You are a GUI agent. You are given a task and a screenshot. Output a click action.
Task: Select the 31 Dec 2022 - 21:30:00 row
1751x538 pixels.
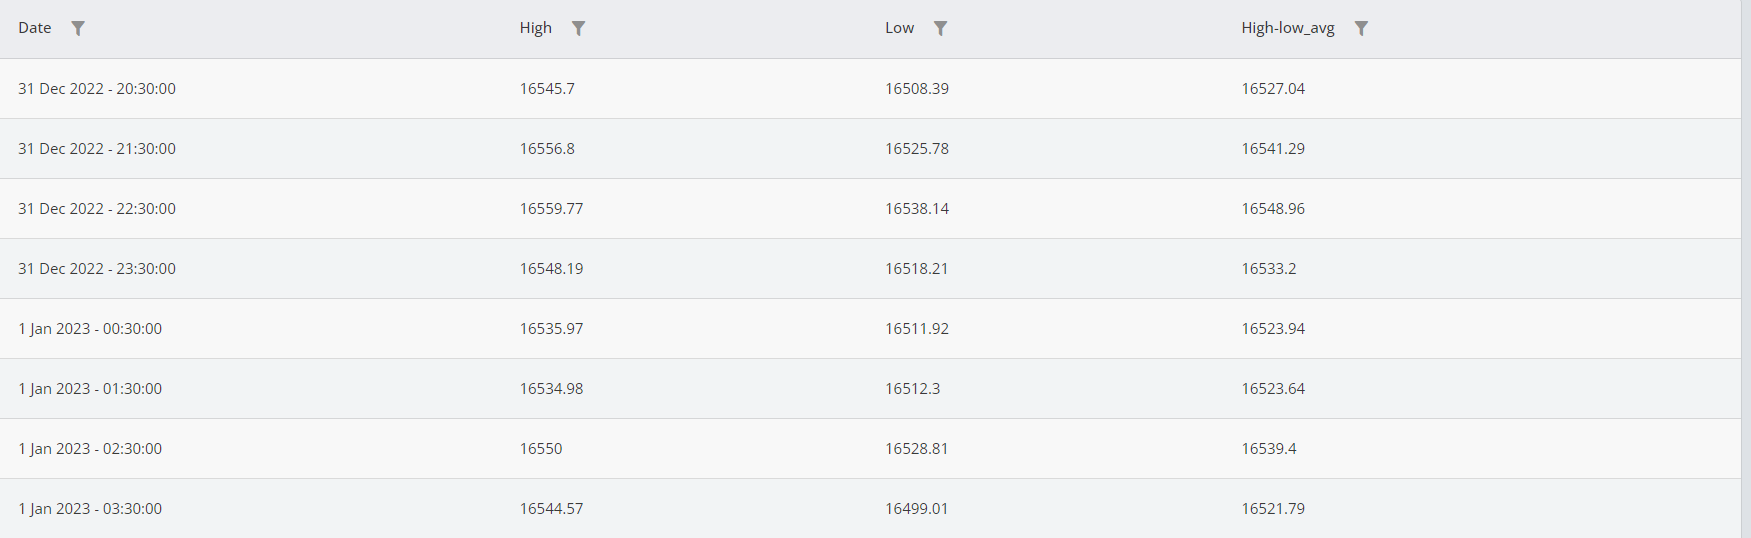point(870,148)
